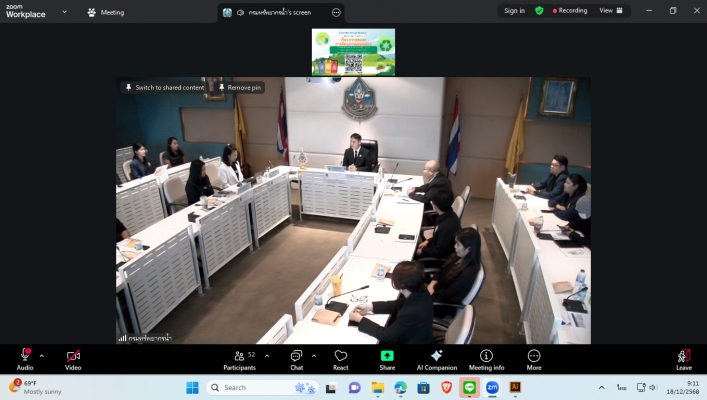Click Switch to shared content
This screenshot has width=707, height=400.
164,88
